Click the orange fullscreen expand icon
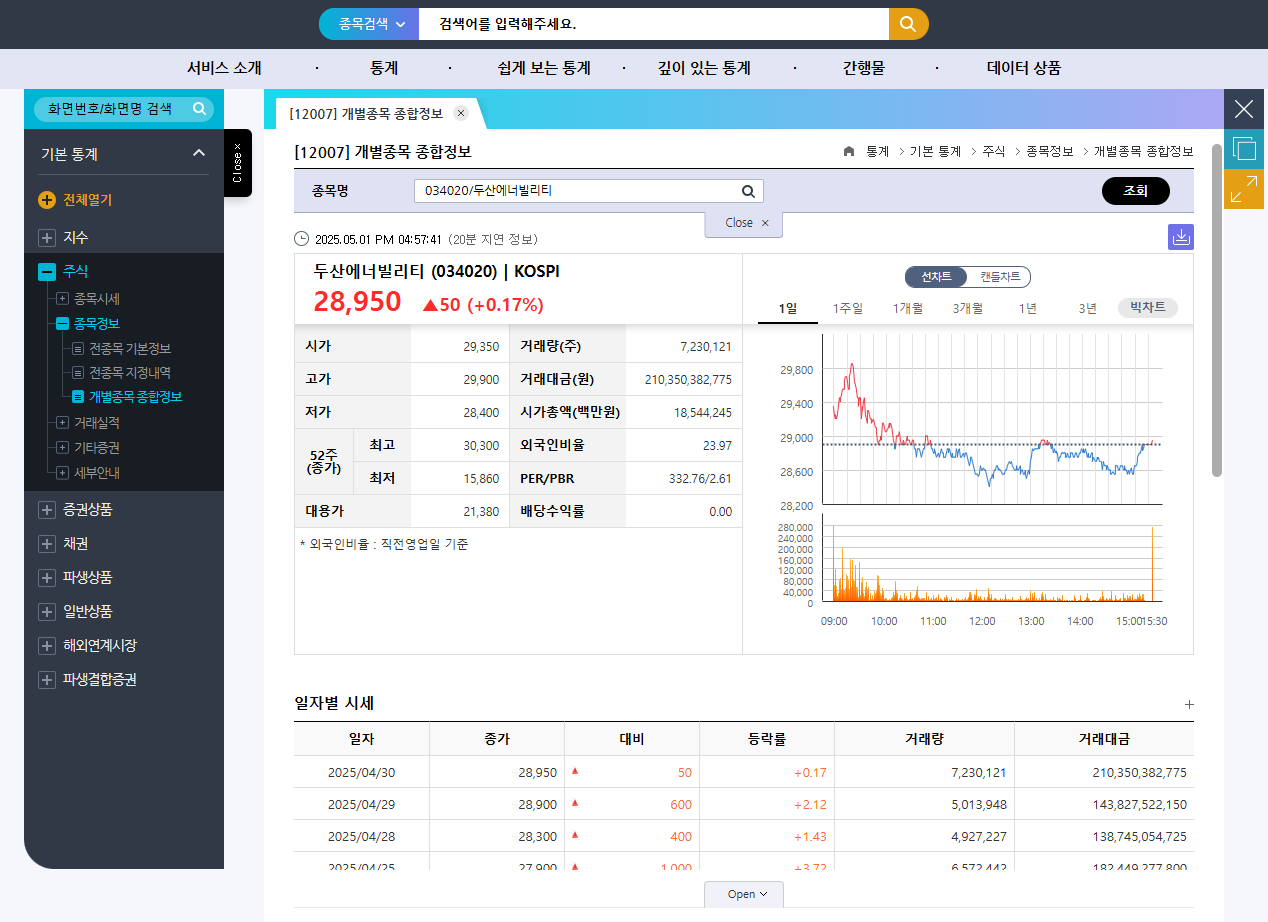 [1243, 188]
